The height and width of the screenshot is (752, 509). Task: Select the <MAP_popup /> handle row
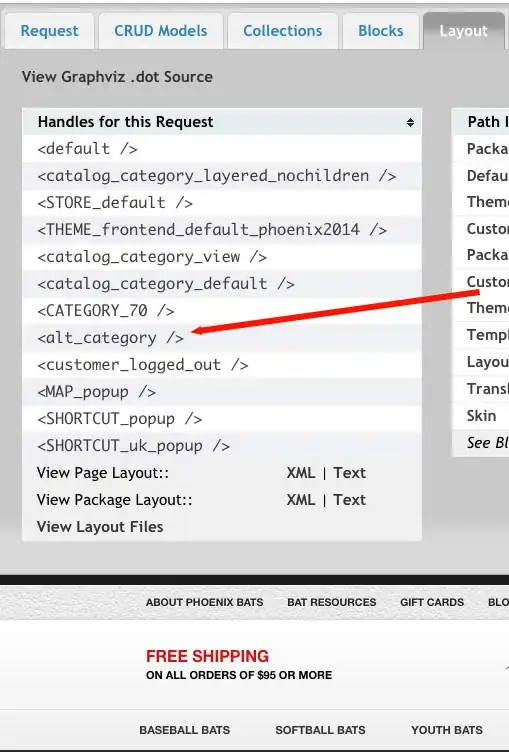(222, 392)
